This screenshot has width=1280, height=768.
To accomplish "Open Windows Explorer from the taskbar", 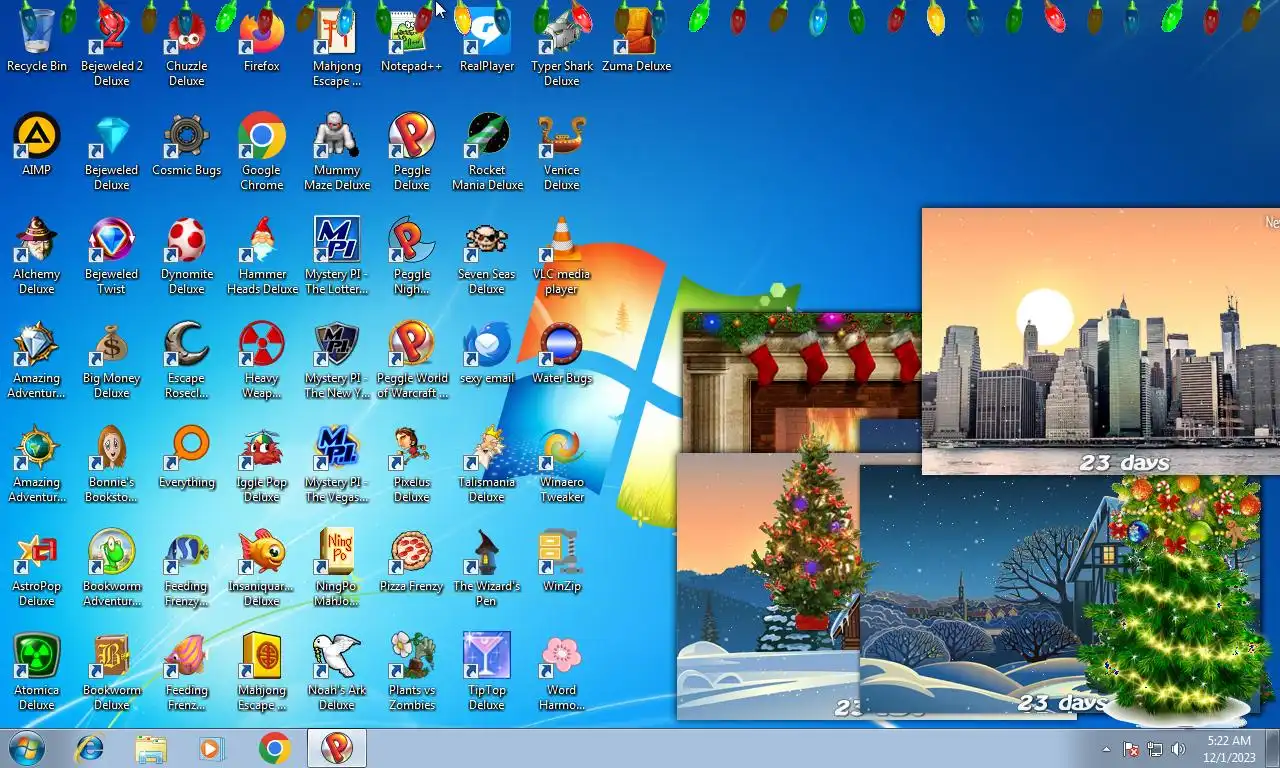I will (151, 748).
